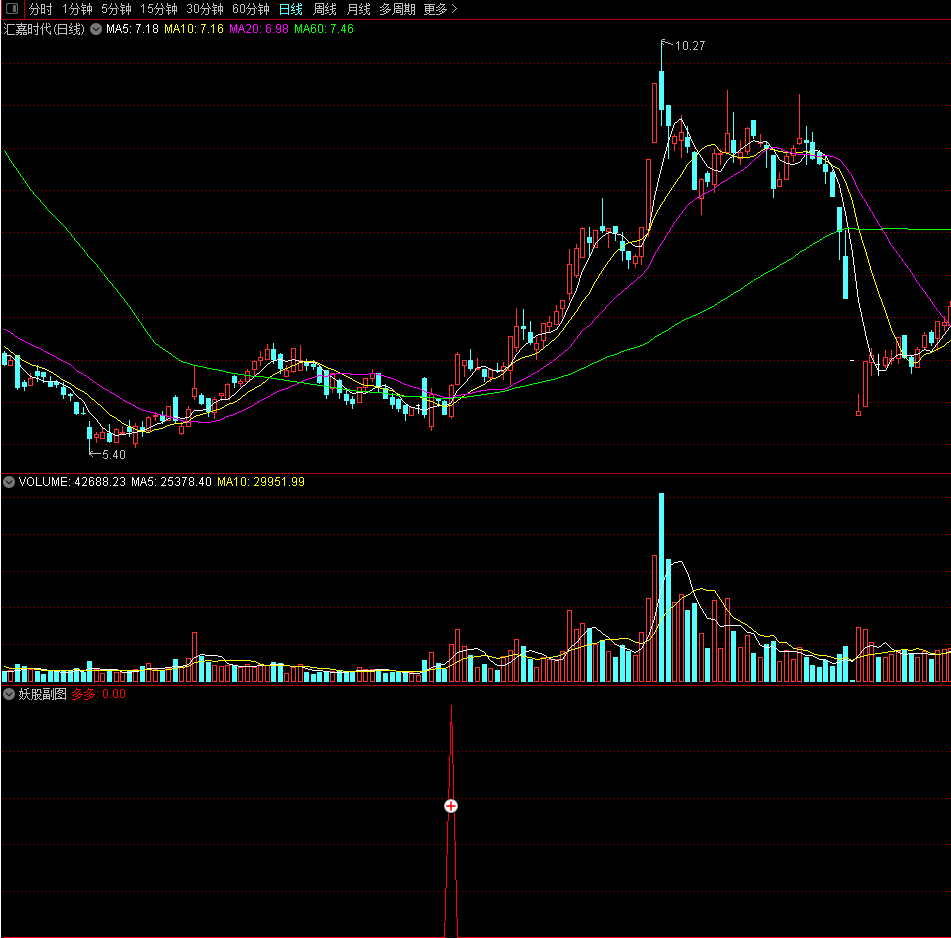Select the 60分钟 period tab
Viewport: 951px width, 938px height.
click(251, 9)
